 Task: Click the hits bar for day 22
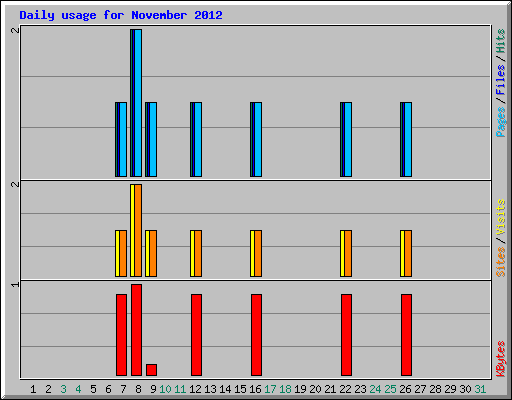(x=346, y=139)
